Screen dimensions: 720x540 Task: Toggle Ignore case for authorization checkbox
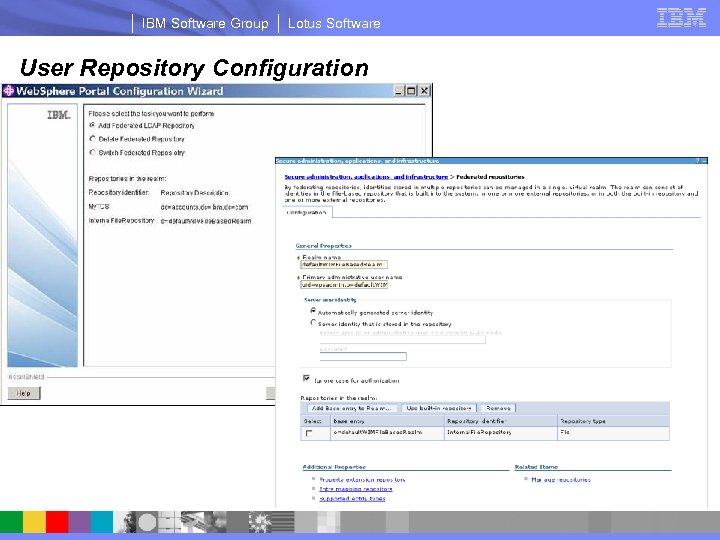pyautogui.click(x=306, y=378)
